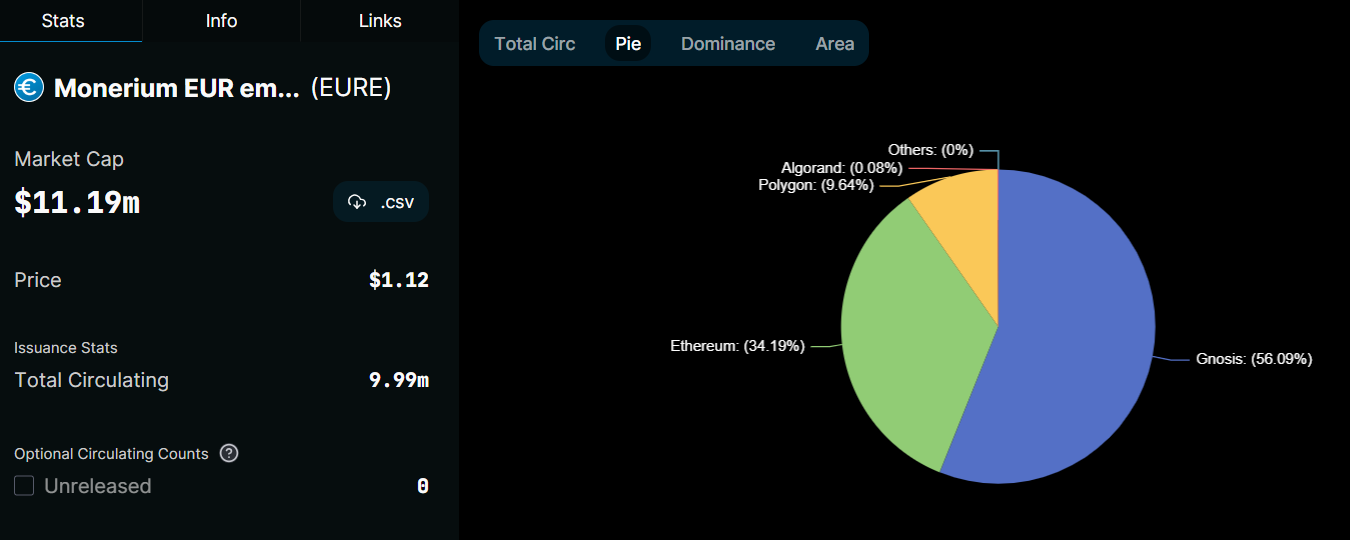Click the Ethereum: (34.19%) label
This screenshot has height=540, width=1350.
(737, 346)
